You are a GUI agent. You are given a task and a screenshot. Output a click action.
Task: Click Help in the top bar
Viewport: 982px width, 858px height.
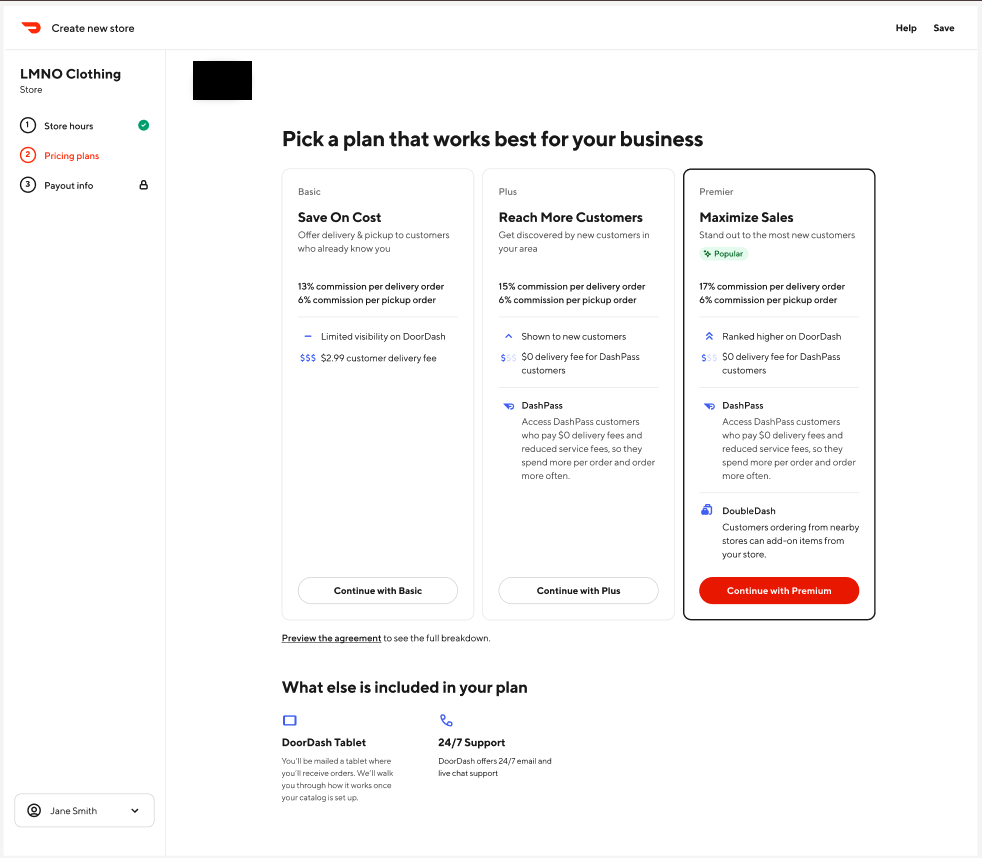tap(906, 28)
